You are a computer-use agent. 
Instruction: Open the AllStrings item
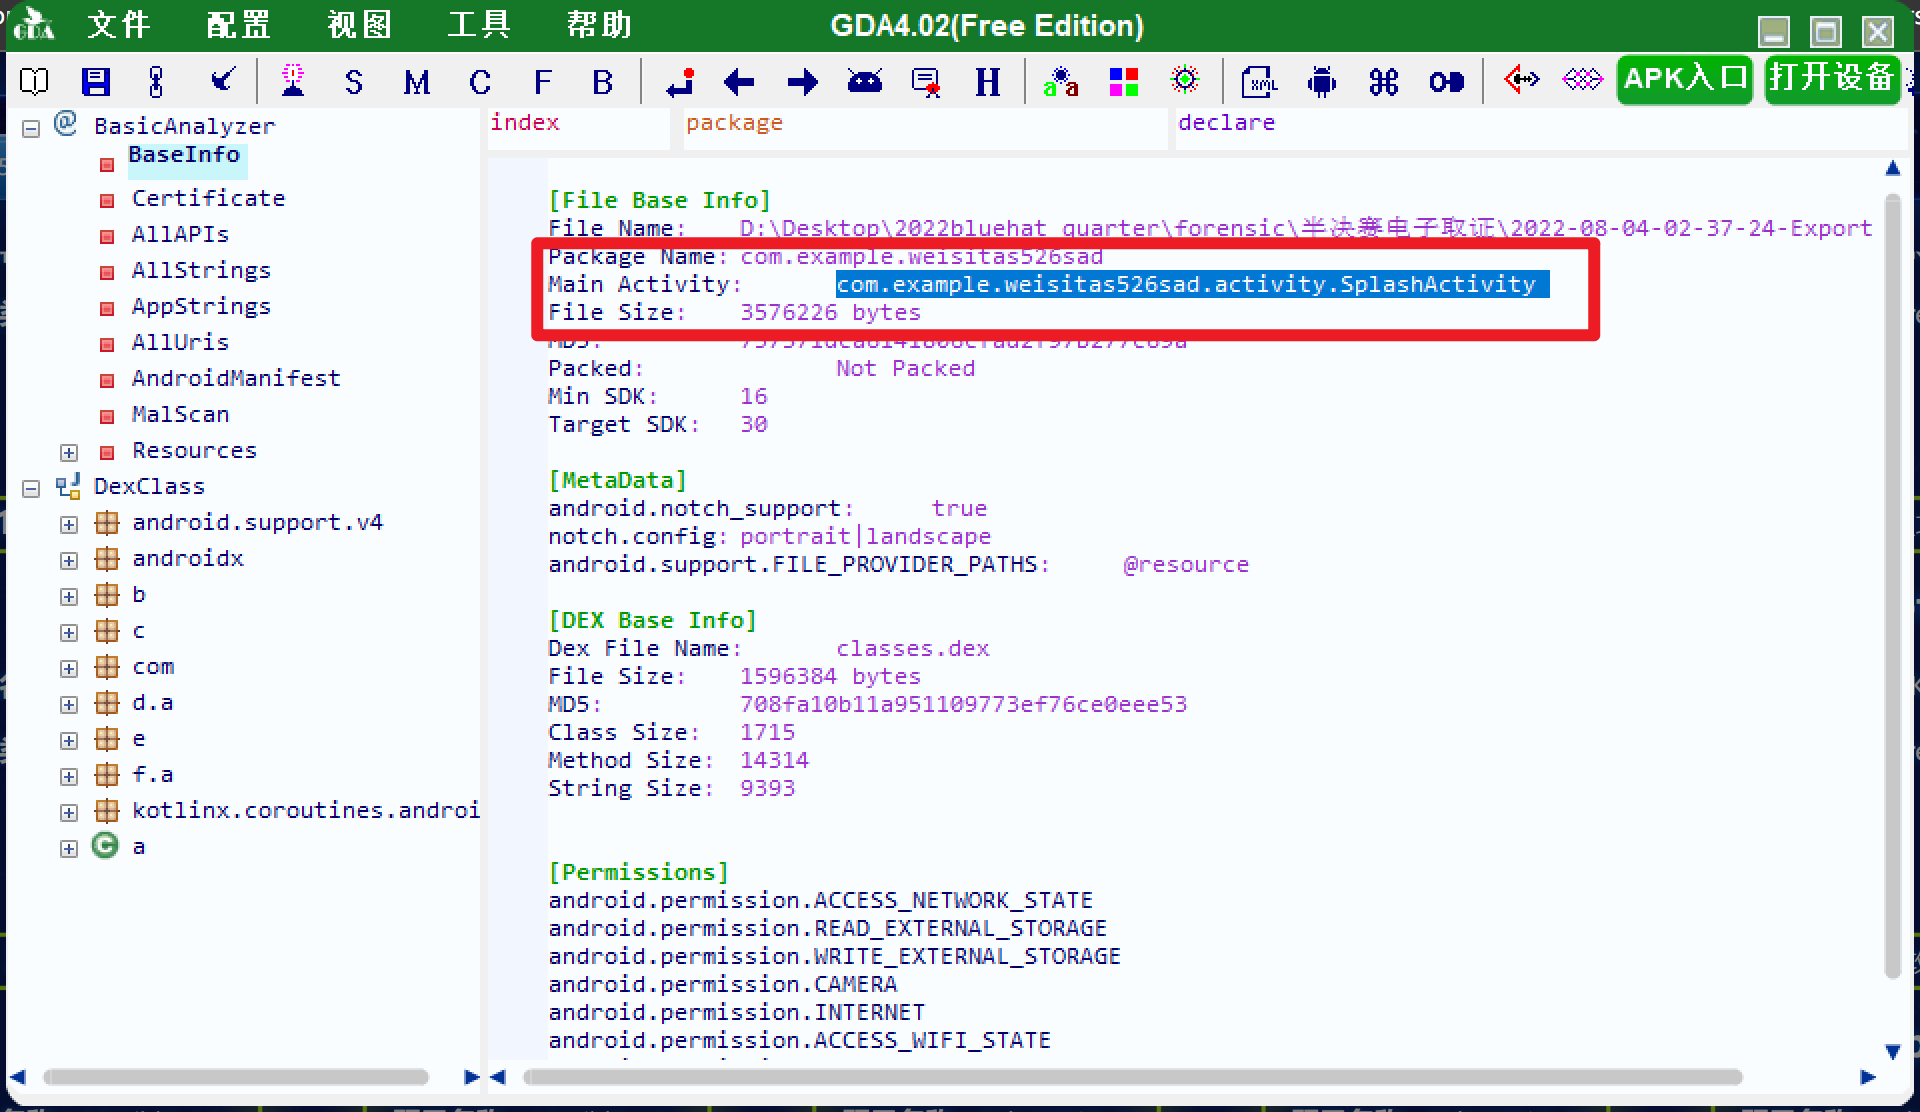pyautogui.click(x=201, y=270)
